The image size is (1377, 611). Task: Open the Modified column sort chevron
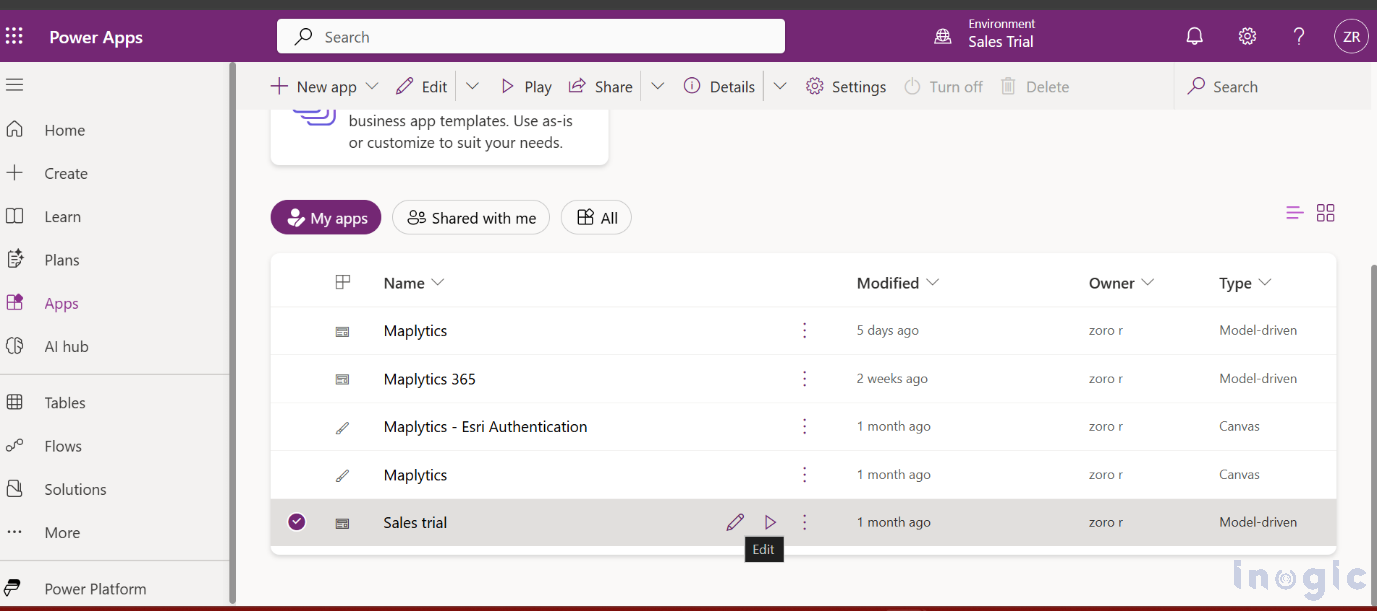pyautogui.click(x=932, y=282)
